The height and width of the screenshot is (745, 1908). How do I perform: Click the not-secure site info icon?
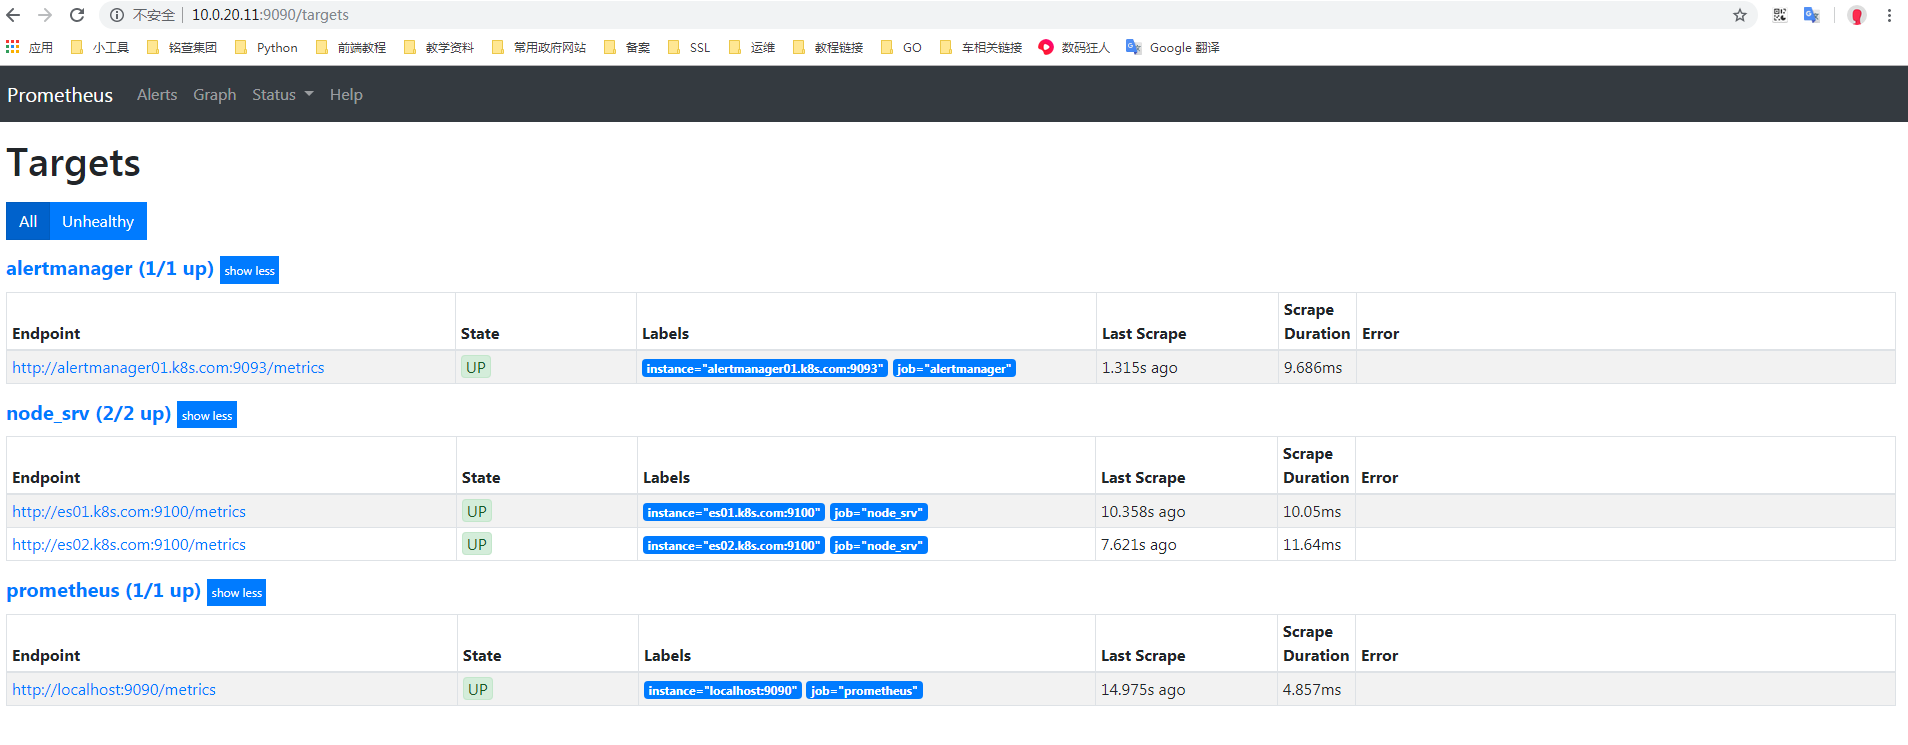coord(117,15)
